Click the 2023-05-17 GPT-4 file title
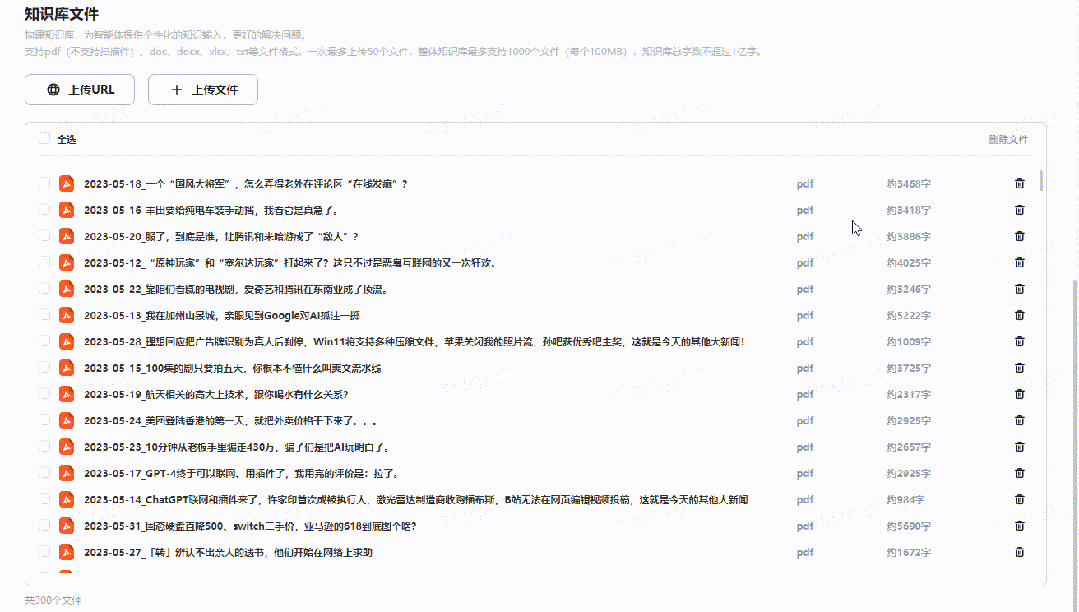This screenshot has width=1079, height=612. pos(241,474)
